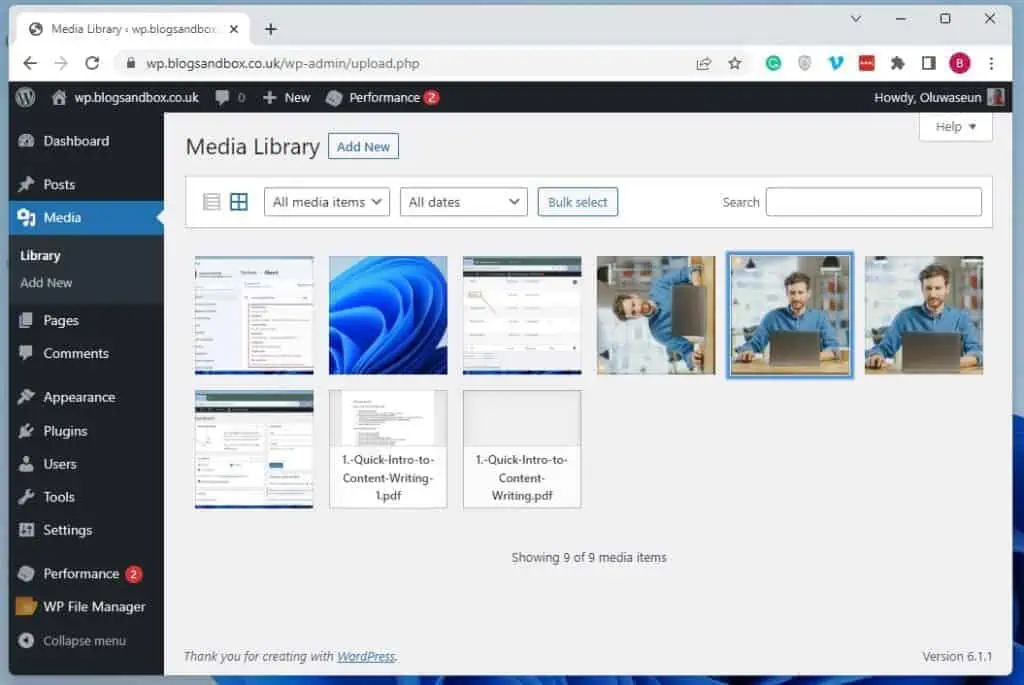Click the home icon beside wp.blogsandbox.co.uk
The width and height of the screenshot is (1024, 685).
[59, 97]
